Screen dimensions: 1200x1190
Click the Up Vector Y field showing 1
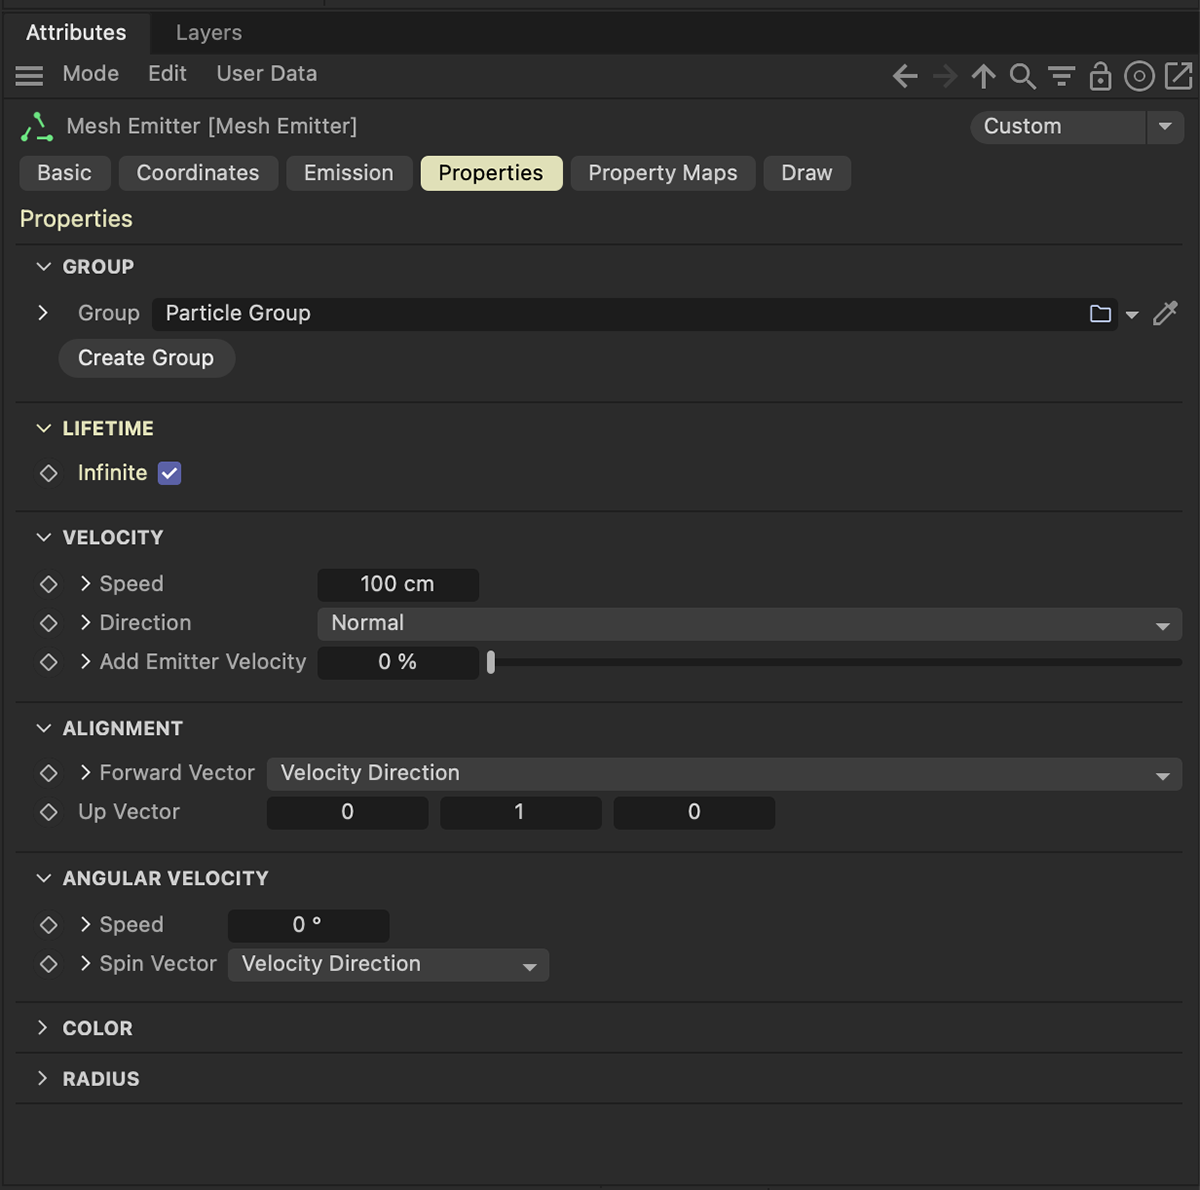tap(521, 813)
